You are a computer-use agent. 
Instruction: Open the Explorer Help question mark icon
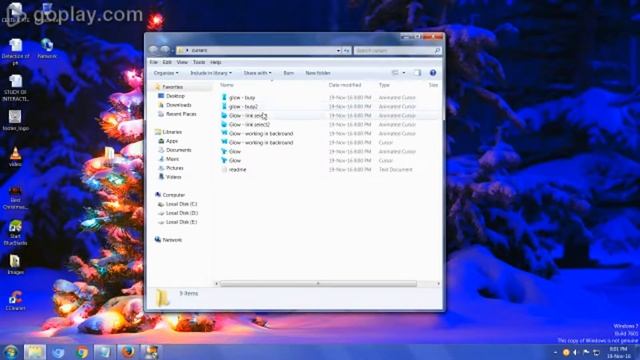coord(433,73)
